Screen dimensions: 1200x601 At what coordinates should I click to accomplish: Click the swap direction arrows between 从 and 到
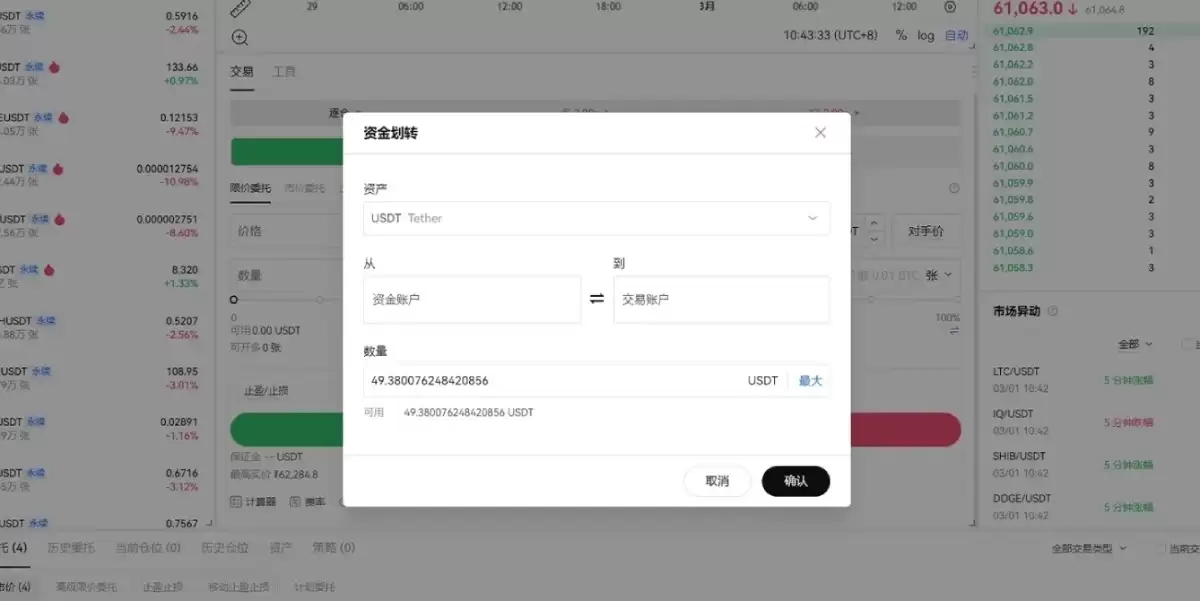pyautogui.click(x=597, y=298)
